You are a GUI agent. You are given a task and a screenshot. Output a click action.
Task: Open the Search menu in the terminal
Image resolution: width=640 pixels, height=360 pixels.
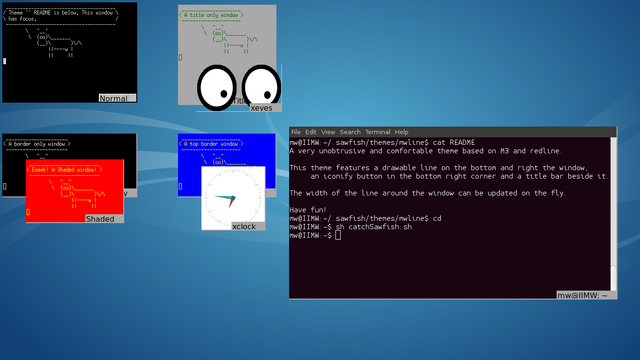pyautogui.click(x=350, y=132)
